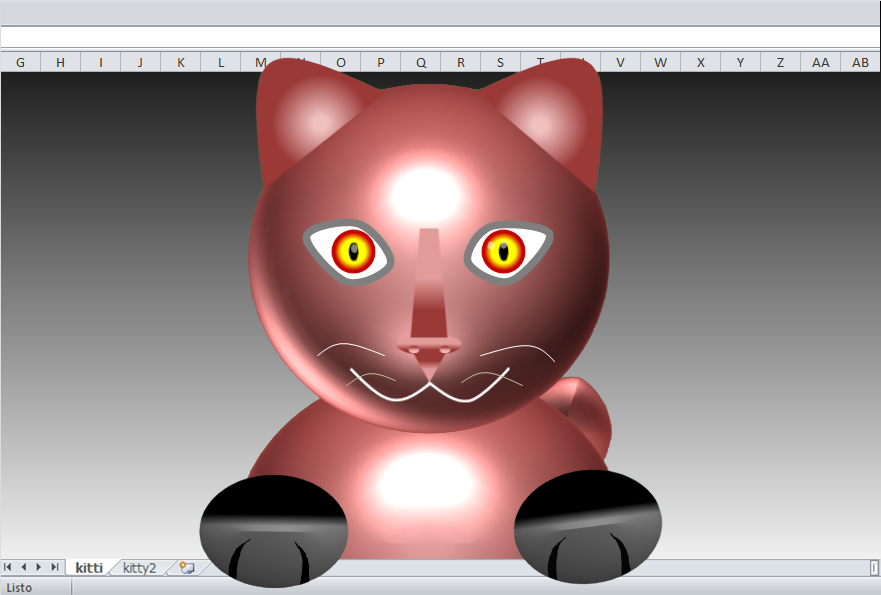Click the Listo status bar text

[x=19, y=588]
